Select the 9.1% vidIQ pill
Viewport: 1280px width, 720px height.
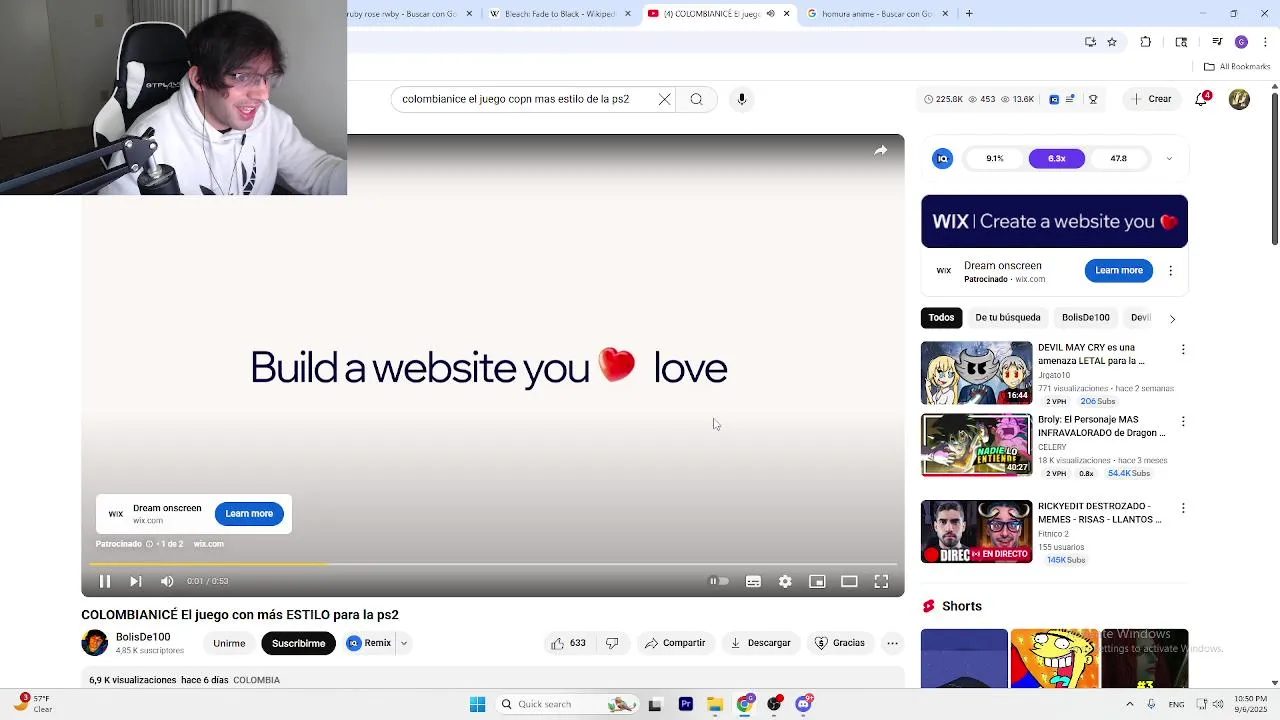(995, 158)
